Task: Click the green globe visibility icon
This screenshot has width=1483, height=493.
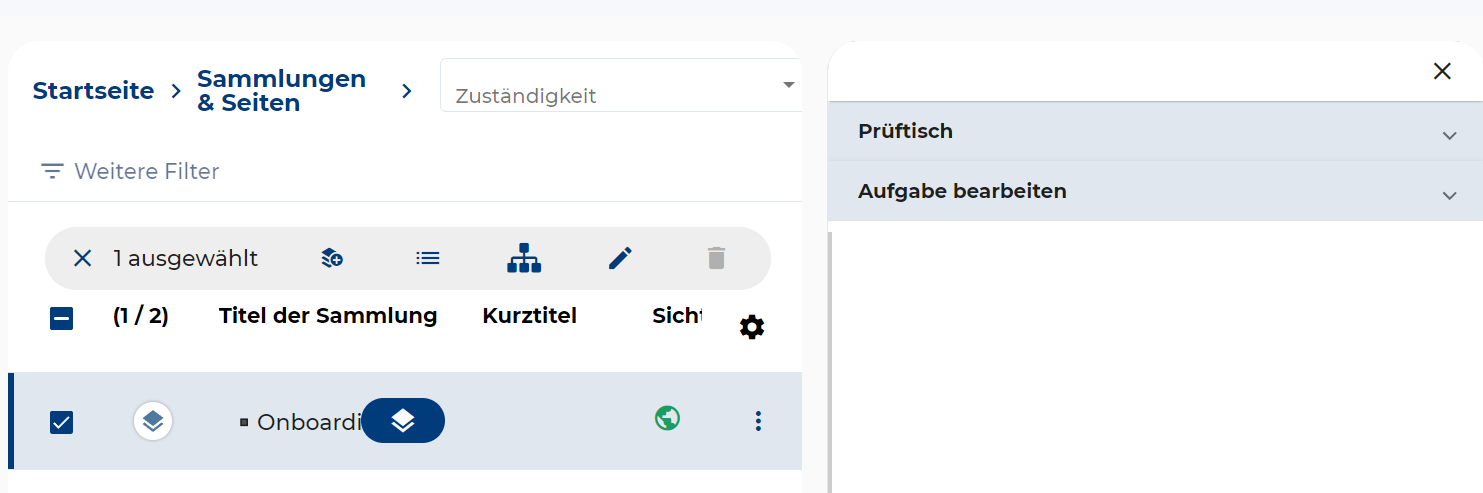Action: pos(667,418)
